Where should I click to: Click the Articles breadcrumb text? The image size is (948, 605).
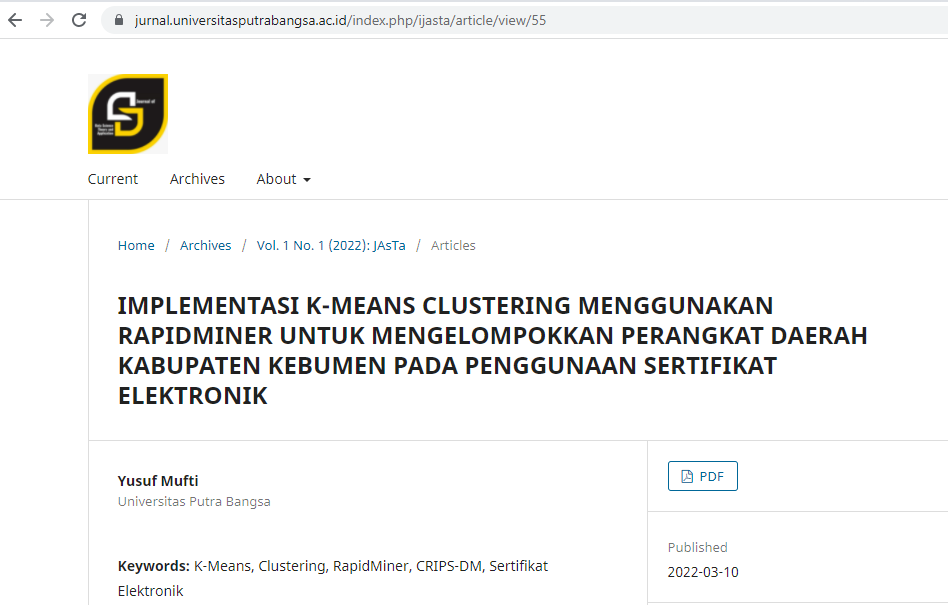point(453,245)
